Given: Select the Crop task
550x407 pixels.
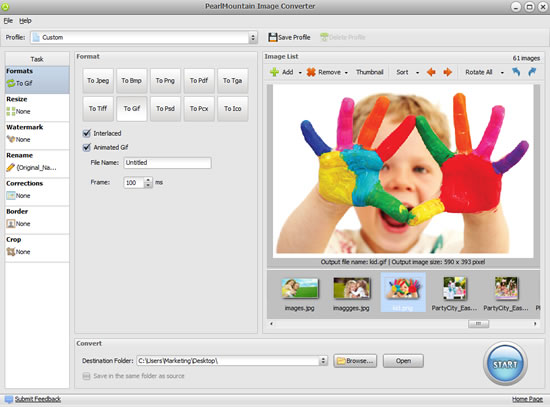Looking at the screenshot, I should (x=37, y=248).
